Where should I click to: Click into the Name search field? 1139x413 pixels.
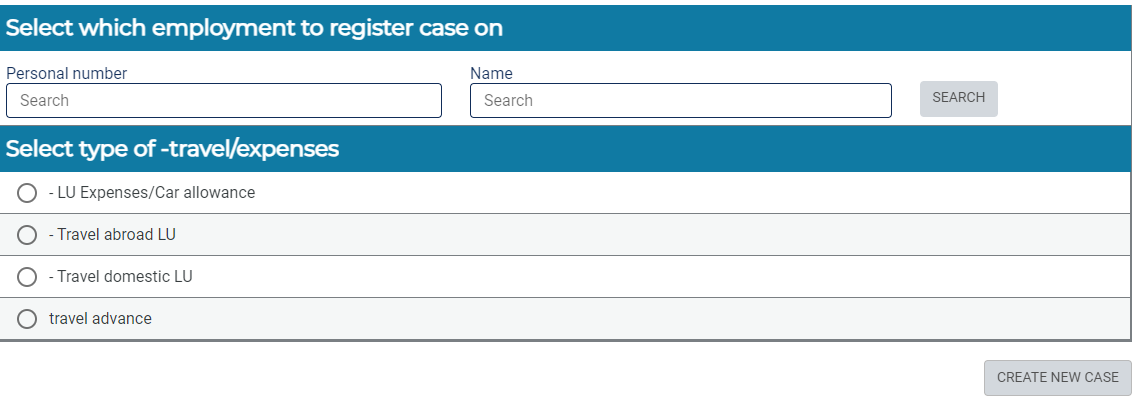(680, 100)
